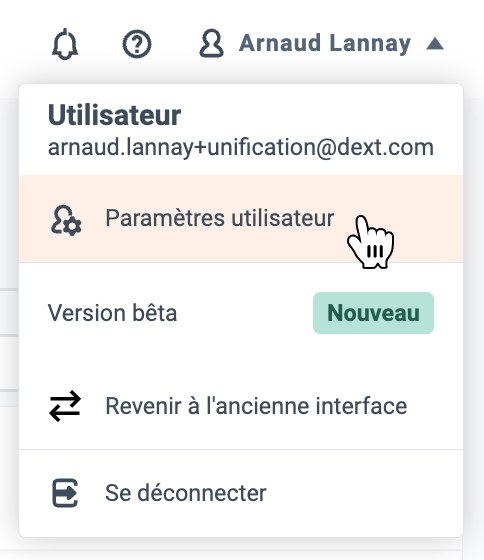Click empty space right of Se déconnecter
This screenshot has width=484, height=560.
pyautogui.click(x=364, y=493)
